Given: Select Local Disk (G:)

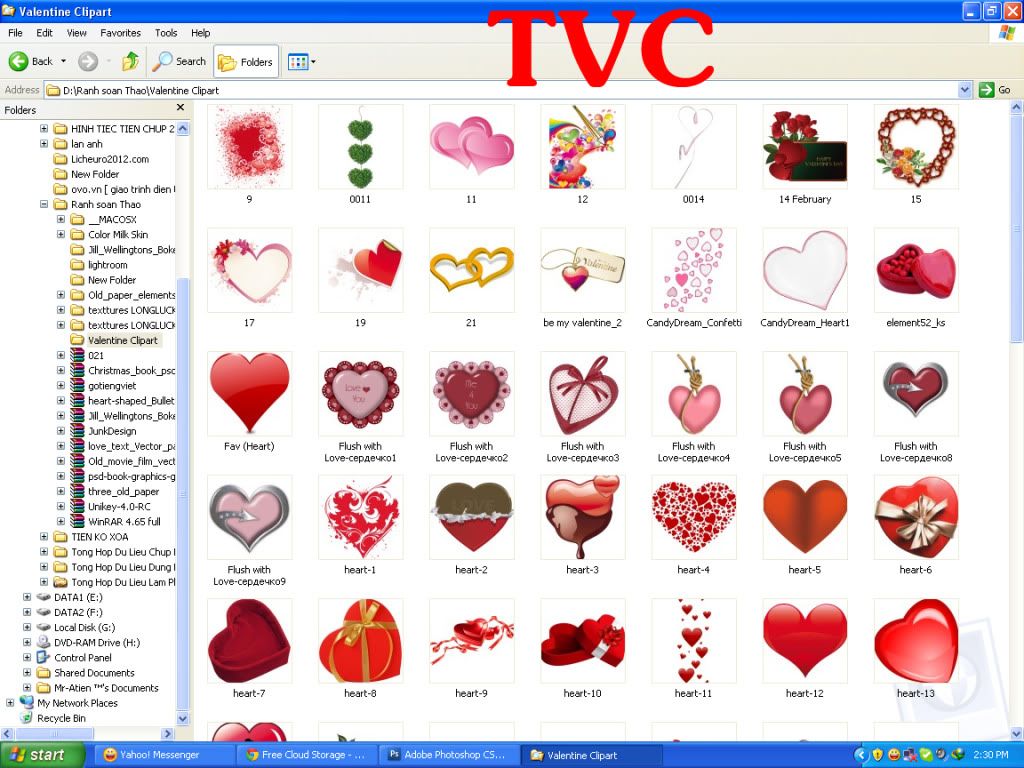Looking at the screenshot, I should pos(84,628).
